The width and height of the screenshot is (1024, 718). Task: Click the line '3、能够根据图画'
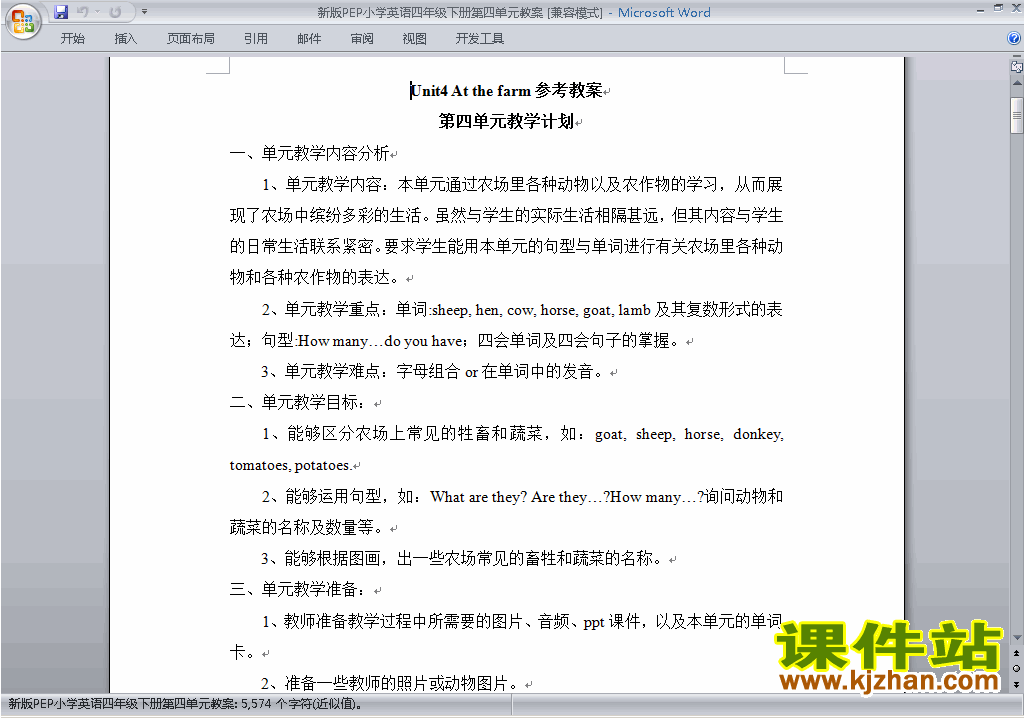pos(462,559)
